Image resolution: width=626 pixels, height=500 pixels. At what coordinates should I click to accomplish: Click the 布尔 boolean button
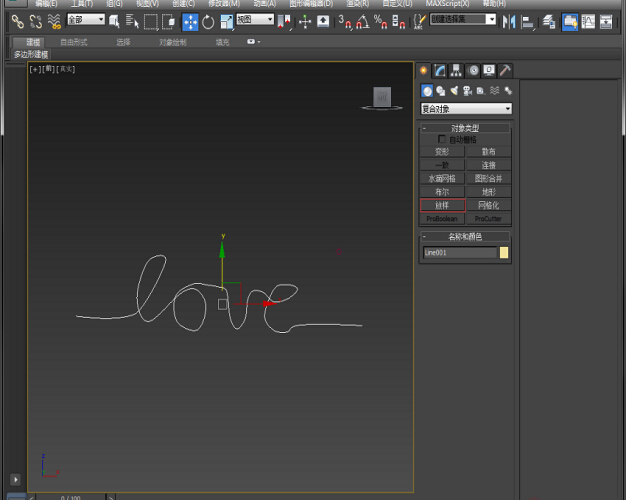(x=442, y=192)
